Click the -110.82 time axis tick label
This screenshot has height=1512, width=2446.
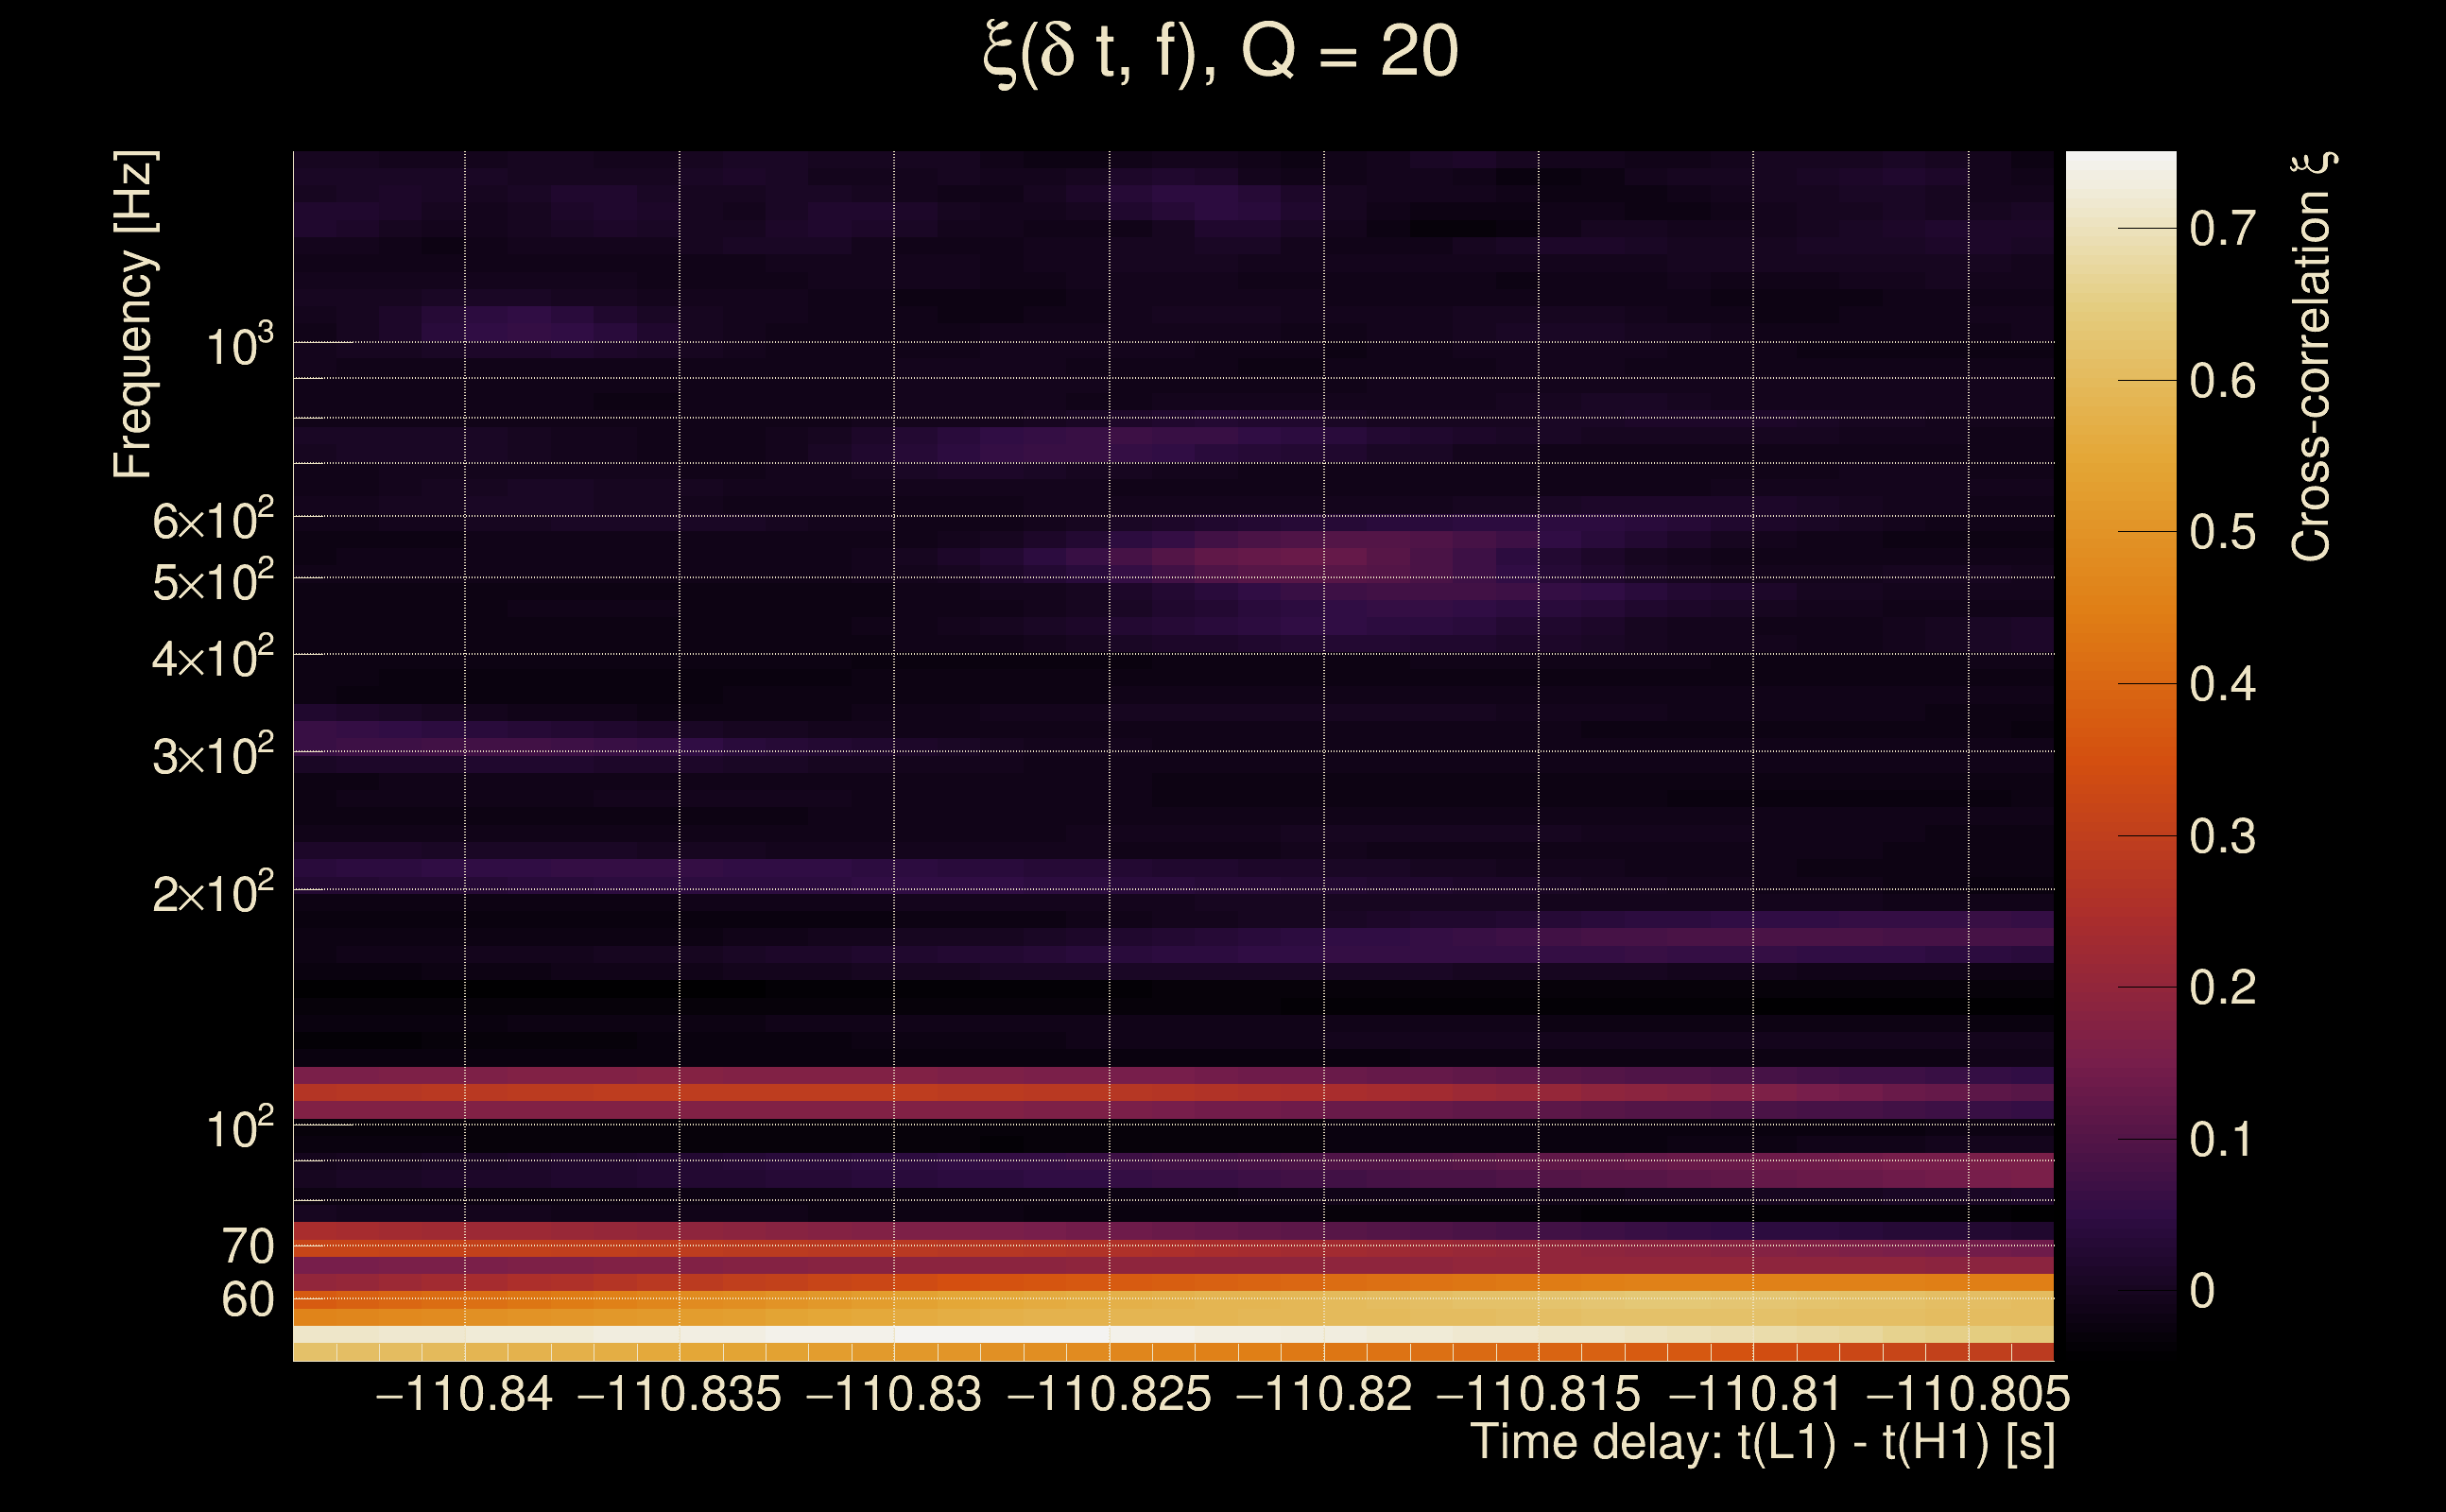1324,1395
